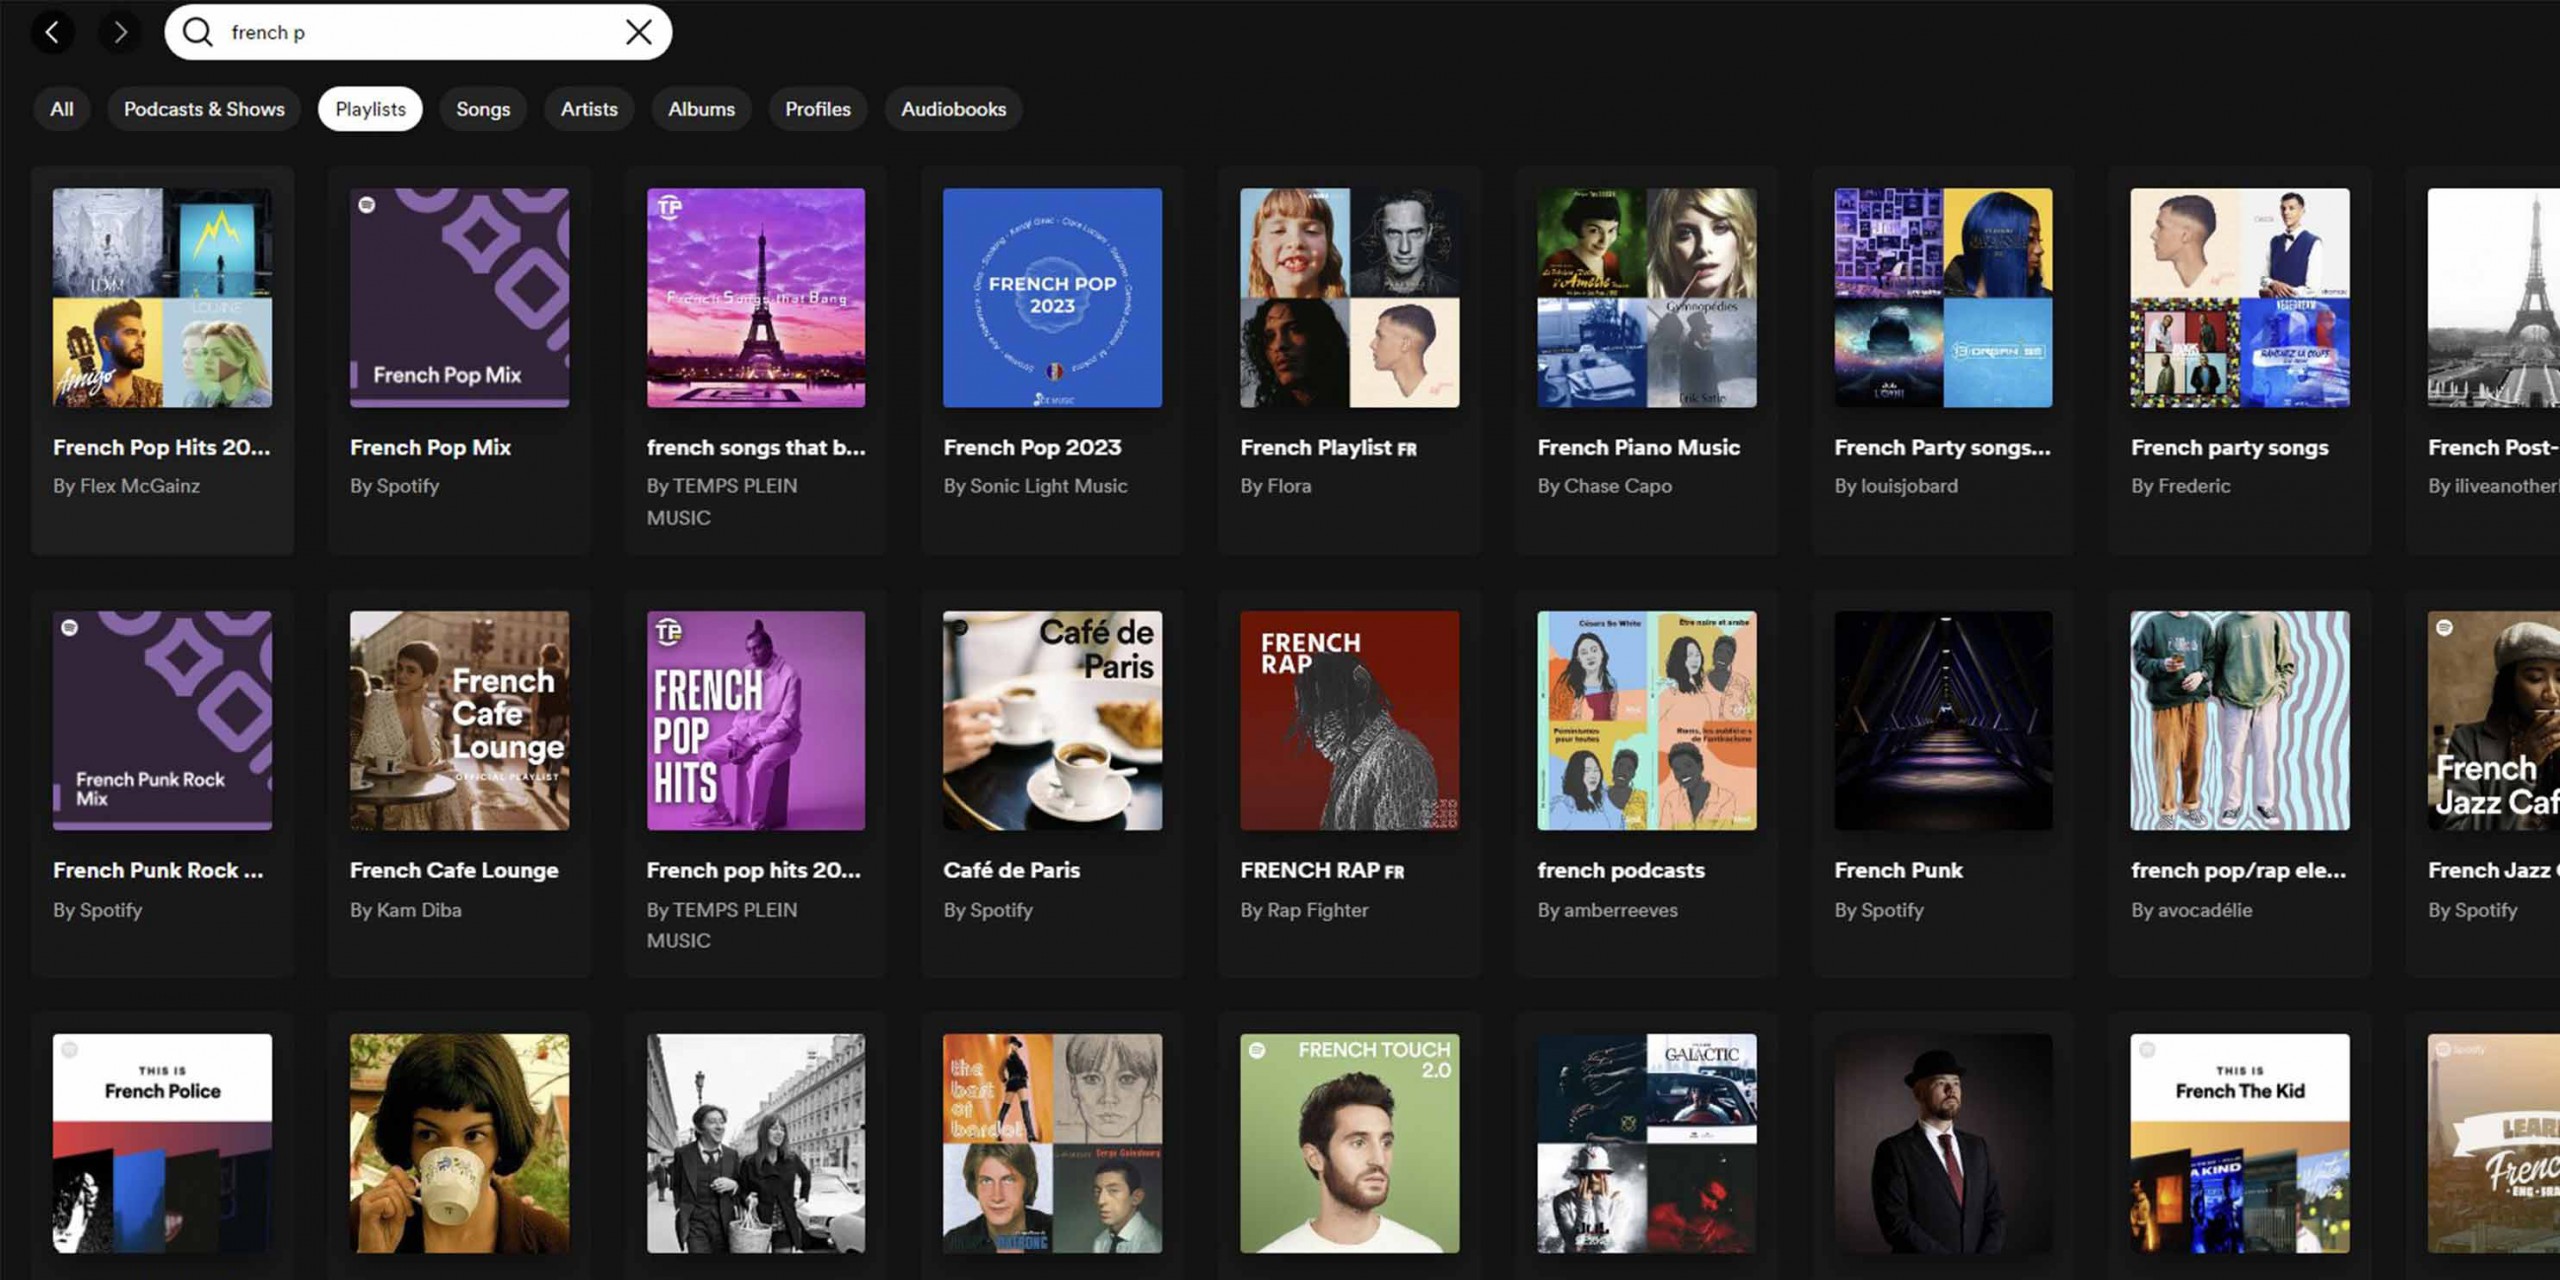Open the French Punk Rock Mix cover
The height and width of the screenshot is (1280, 2560).
click(x=162, y=721)
